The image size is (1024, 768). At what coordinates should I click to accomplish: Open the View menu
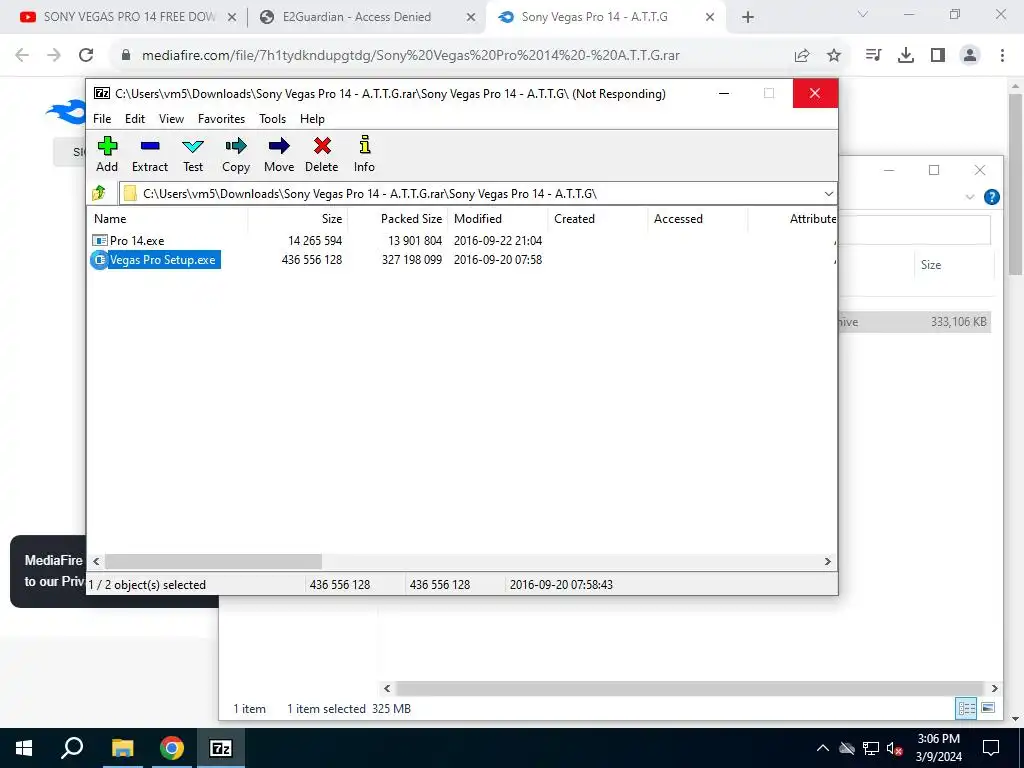[x=171, y=119]
